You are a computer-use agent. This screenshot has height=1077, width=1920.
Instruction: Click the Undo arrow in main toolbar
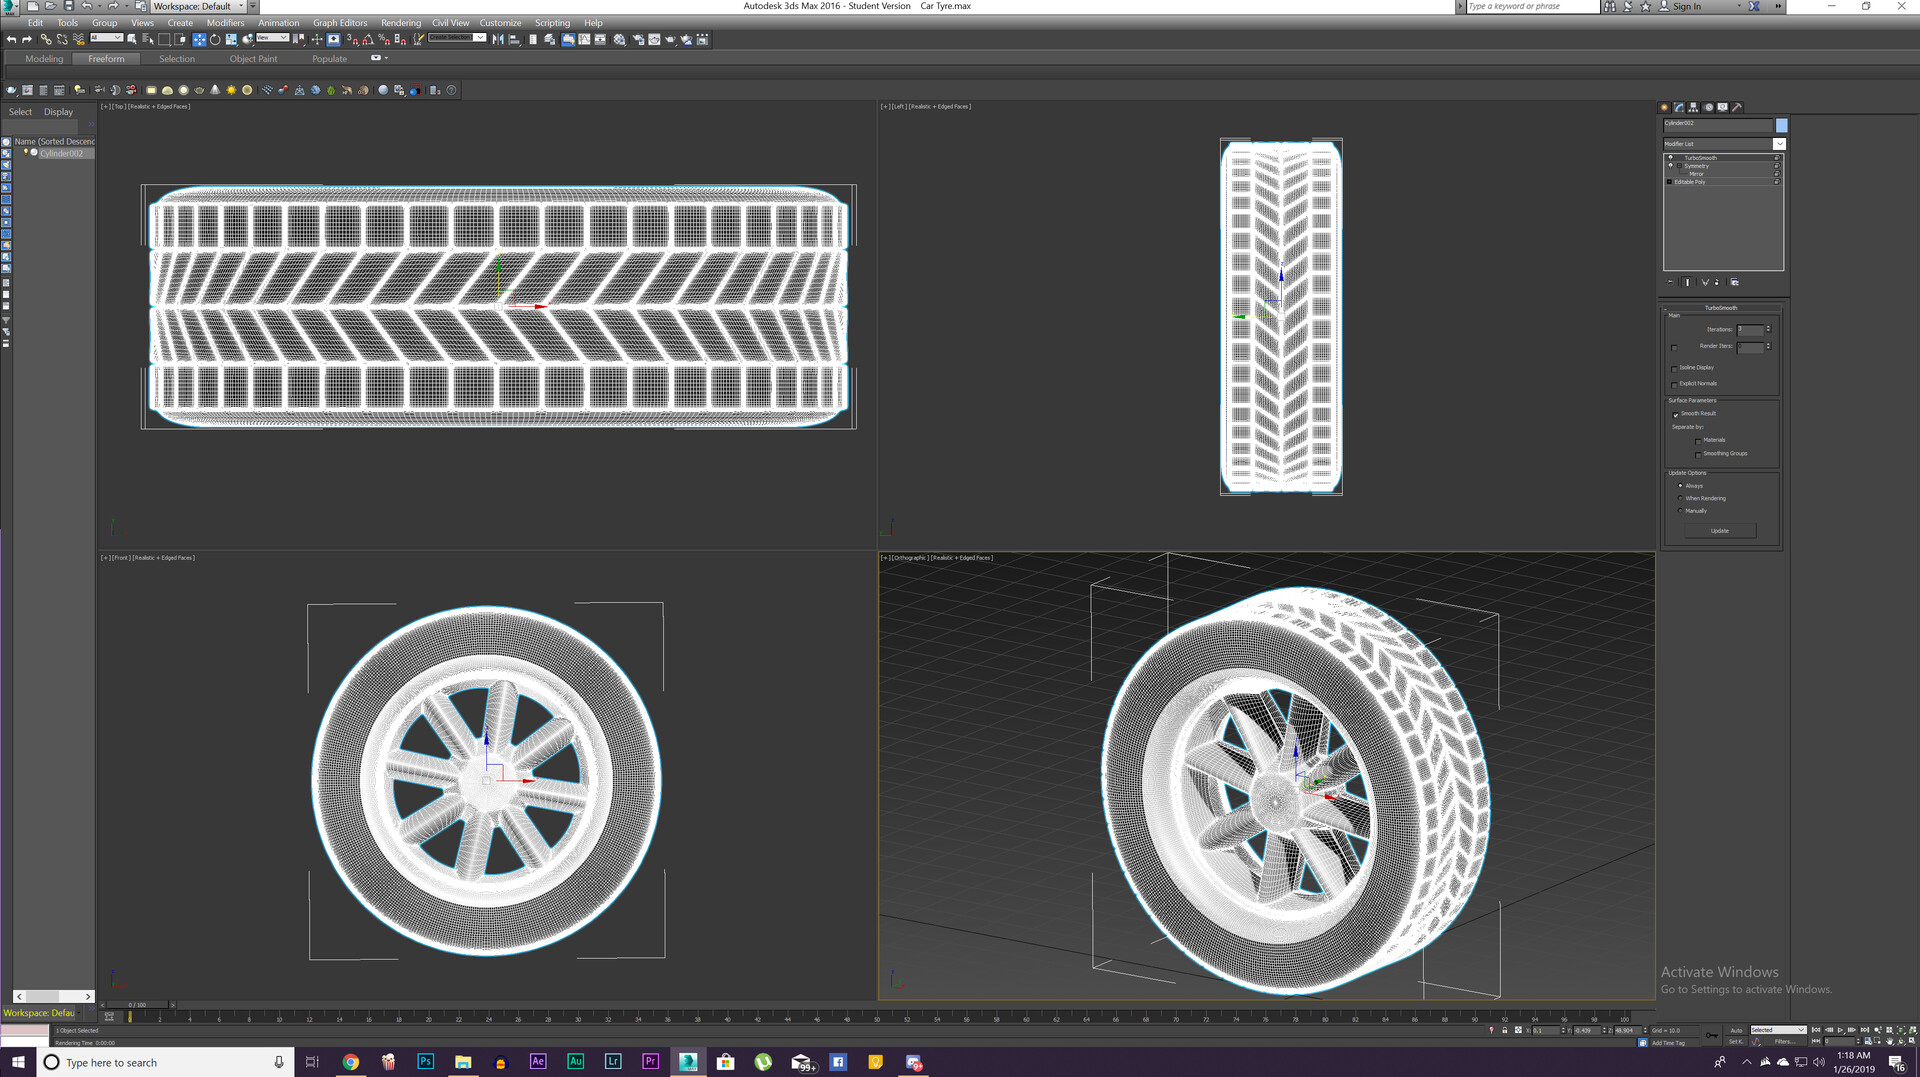click(11, 40)
